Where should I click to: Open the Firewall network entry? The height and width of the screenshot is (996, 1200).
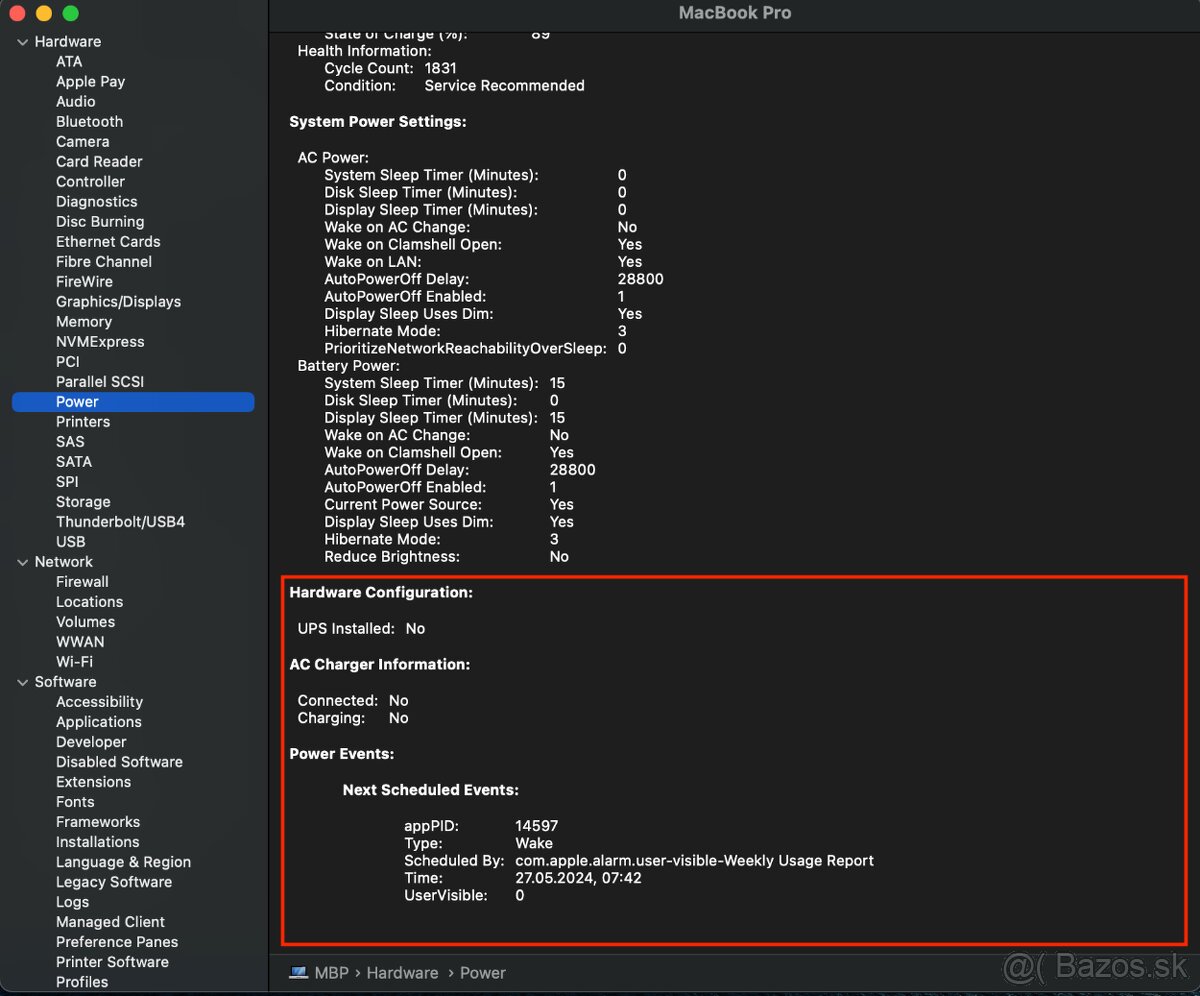pyautogui.click(x=82, y=582)
